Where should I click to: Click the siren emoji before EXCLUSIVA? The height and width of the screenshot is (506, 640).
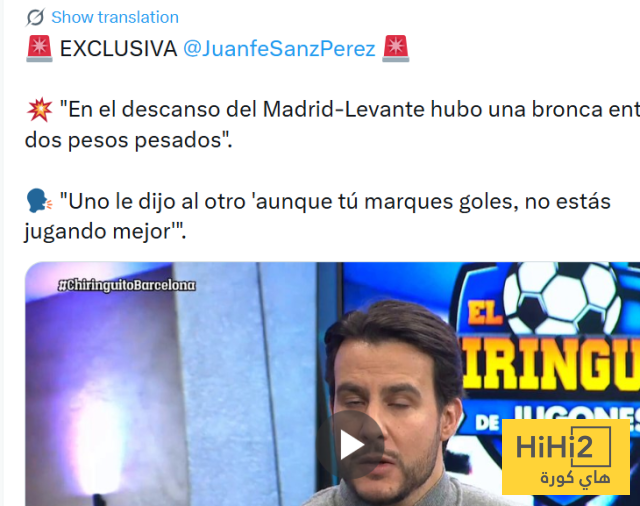point(39,49)
